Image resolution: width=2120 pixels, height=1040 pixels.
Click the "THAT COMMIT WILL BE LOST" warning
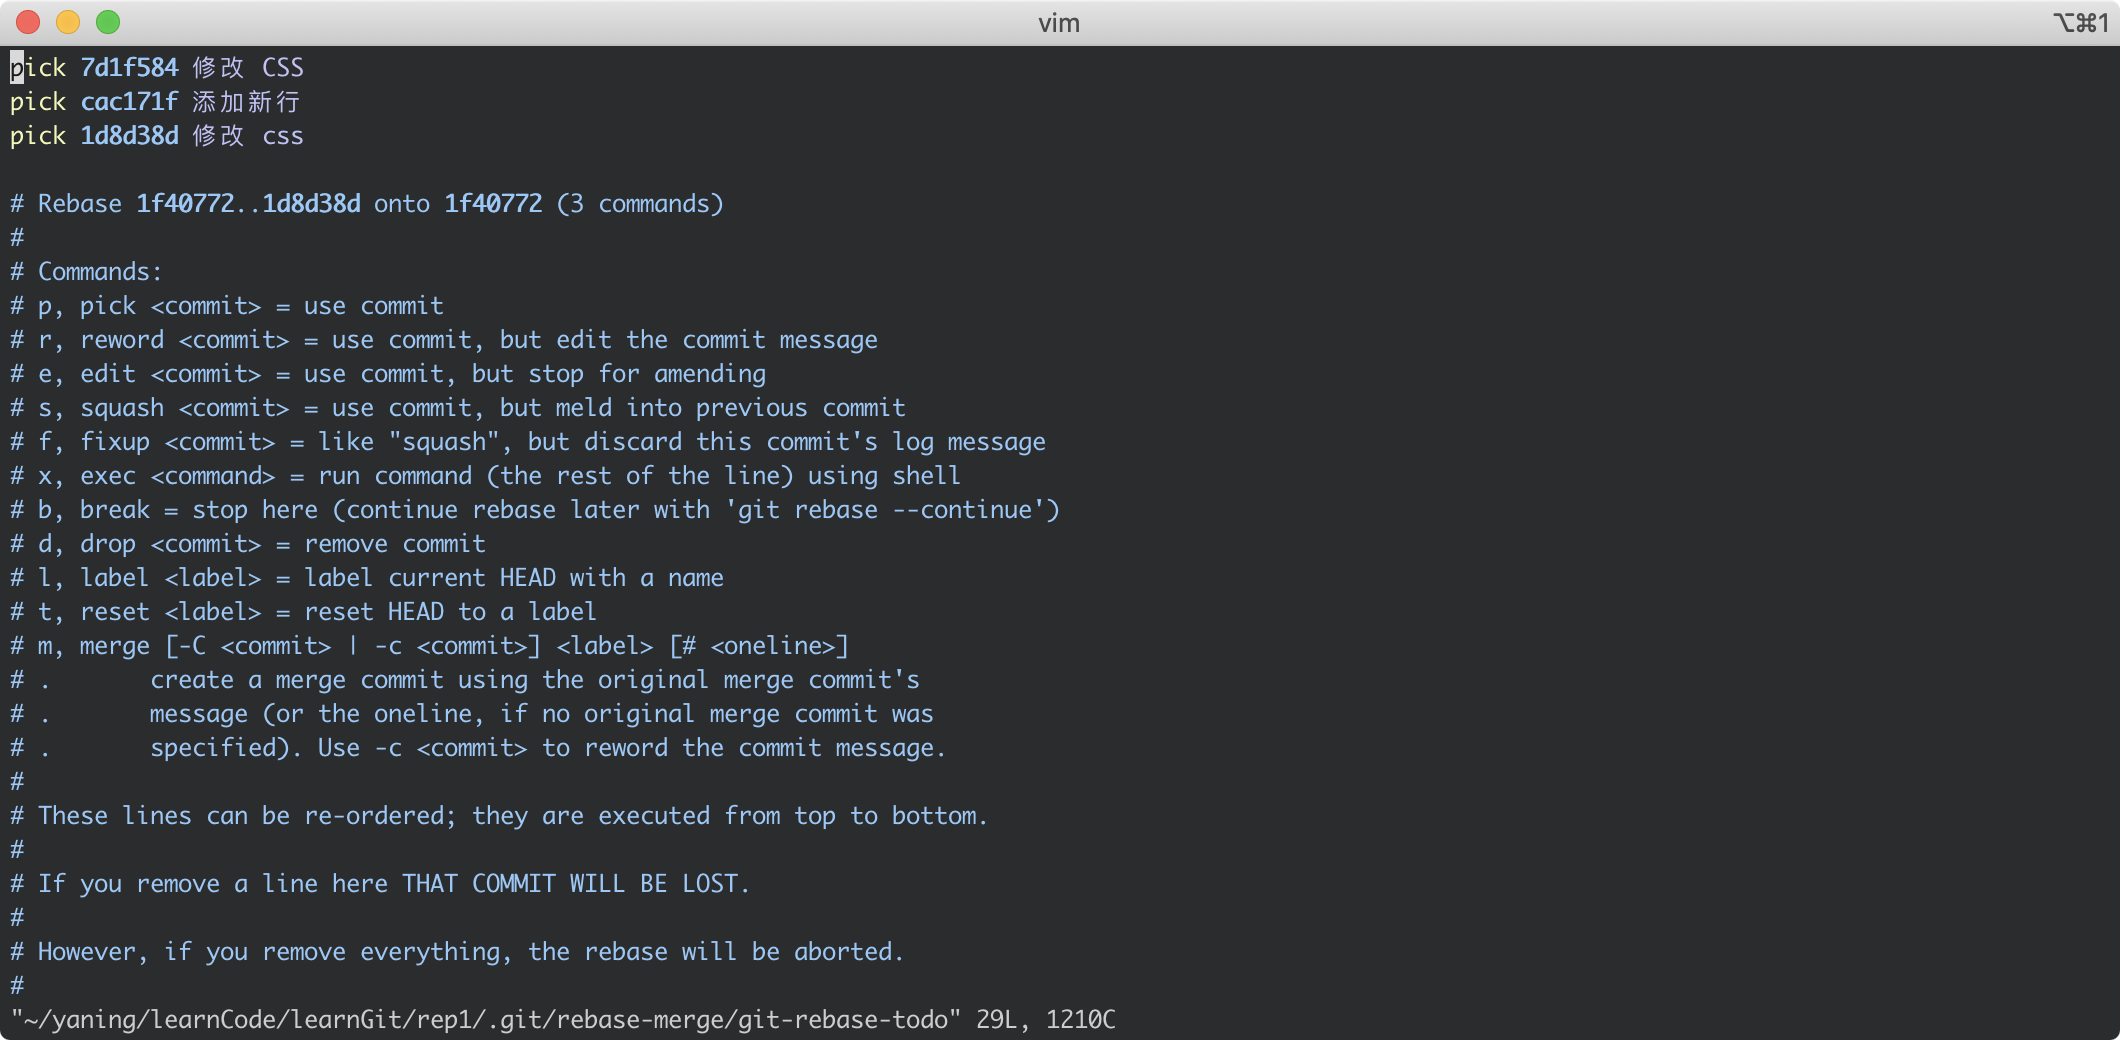click(x=574, y=884)
